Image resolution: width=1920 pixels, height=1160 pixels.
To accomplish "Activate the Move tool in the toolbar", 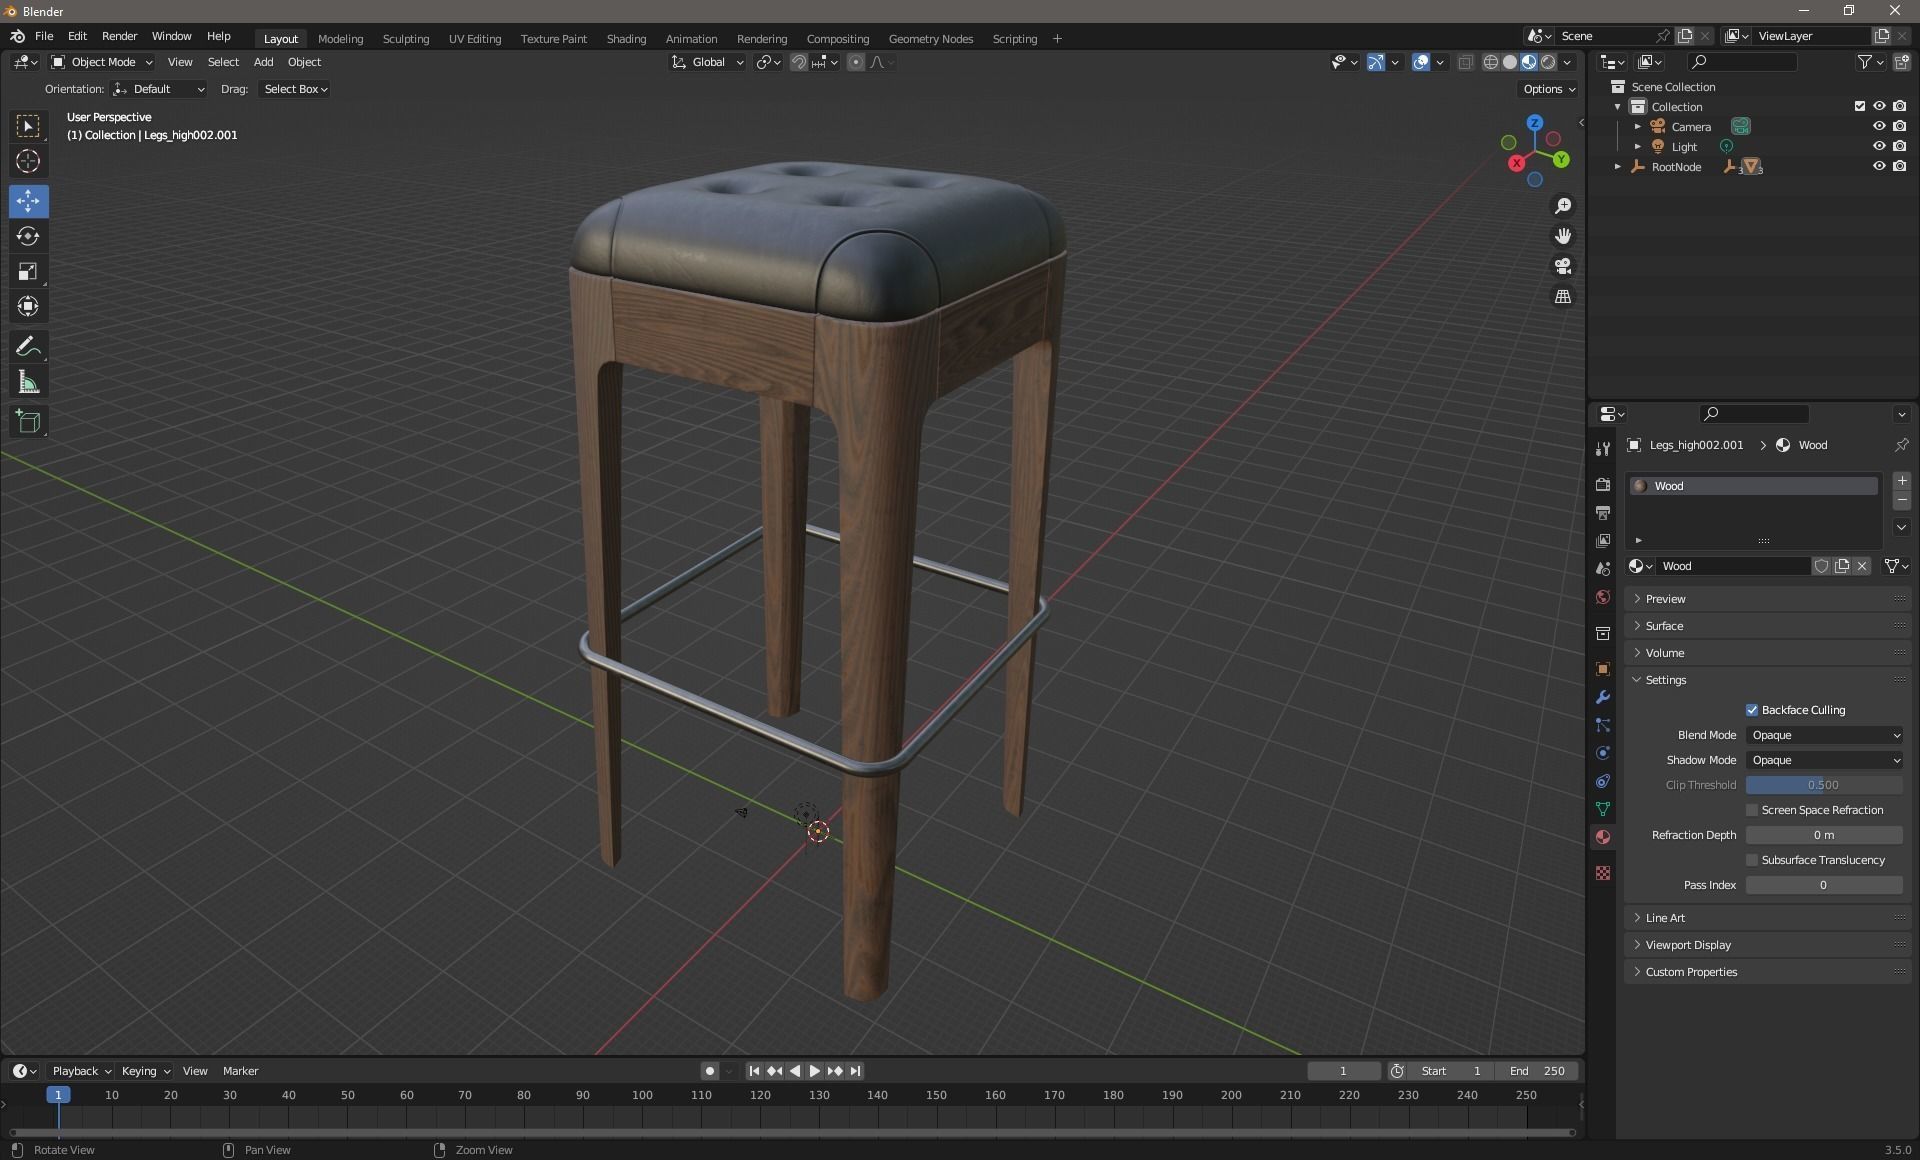I will (28, 201).
